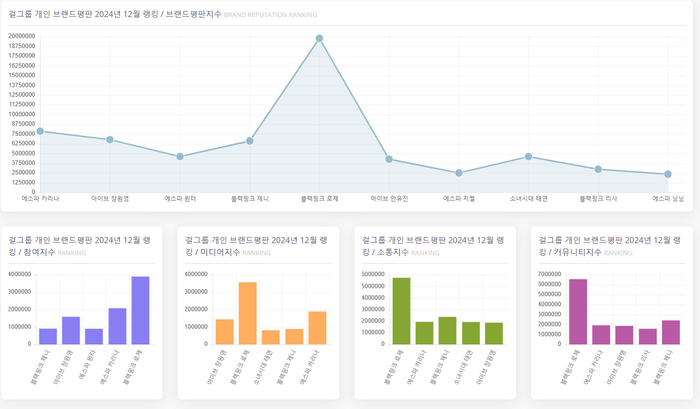Select 아이브 장원영 purple bar in 참여지수
Image resolution: width=700 pixels, height=409 pixels.
tap(71, 330)
